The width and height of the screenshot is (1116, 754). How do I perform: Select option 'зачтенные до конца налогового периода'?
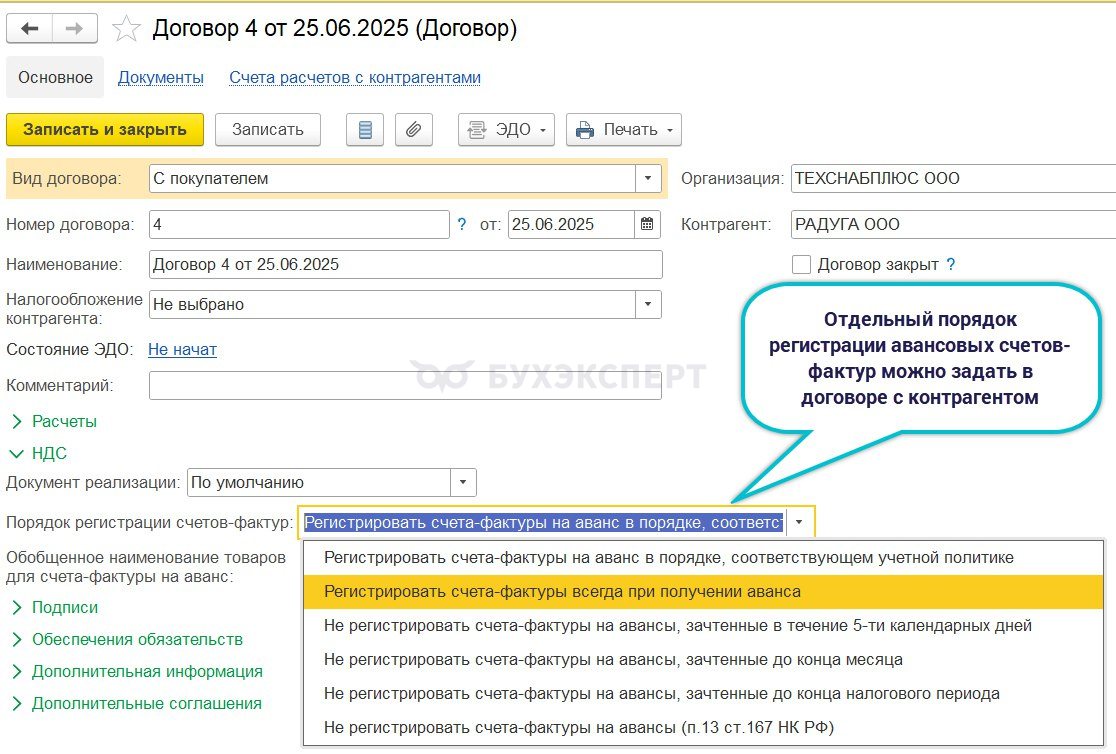pyautogui.click(x=703, y=693)
